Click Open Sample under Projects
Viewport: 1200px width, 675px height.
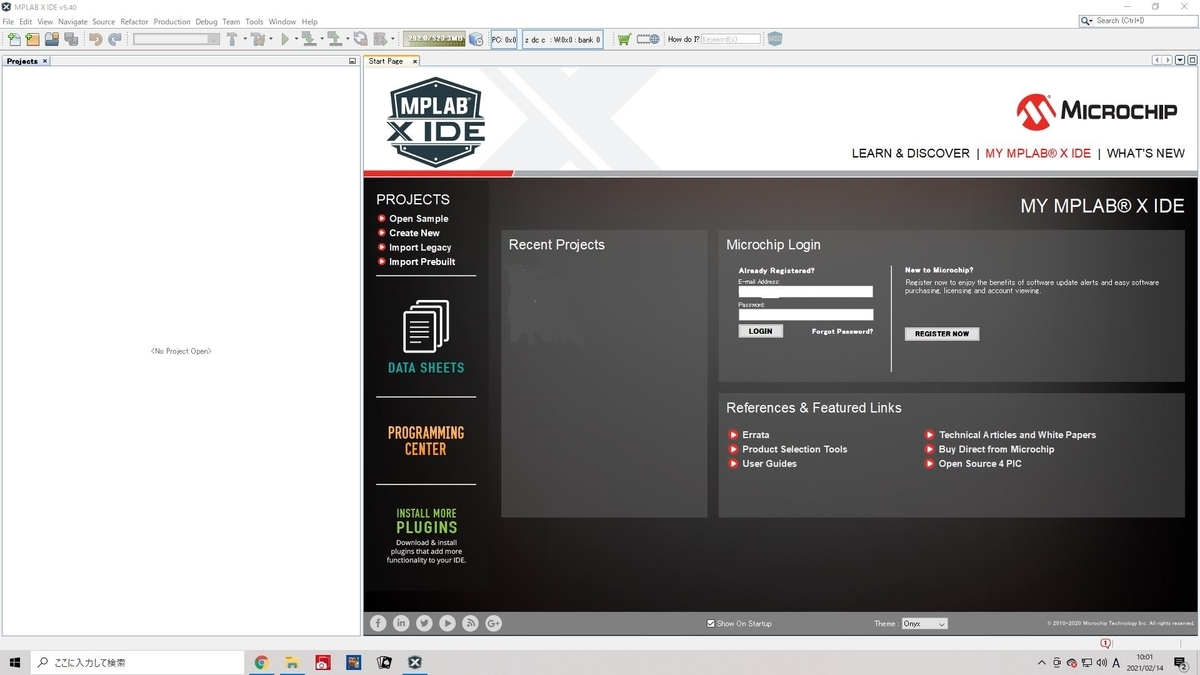coord(419,219)
